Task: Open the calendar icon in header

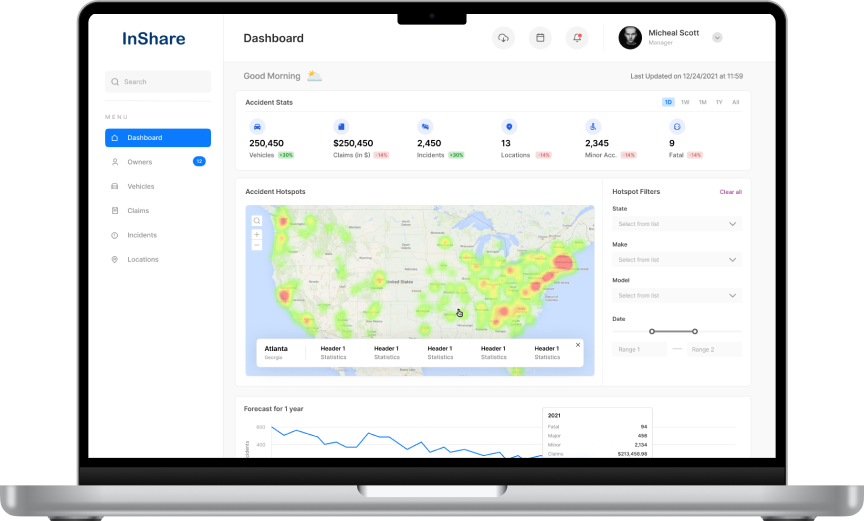Action: click(540, 38)
